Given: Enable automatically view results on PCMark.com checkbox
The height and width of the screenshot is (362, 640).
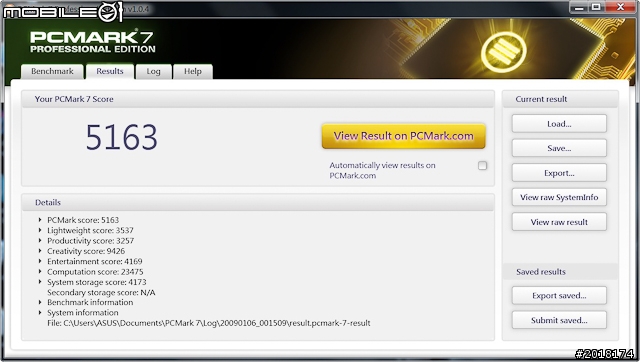Looking at the screenshot, I should 482,165.
